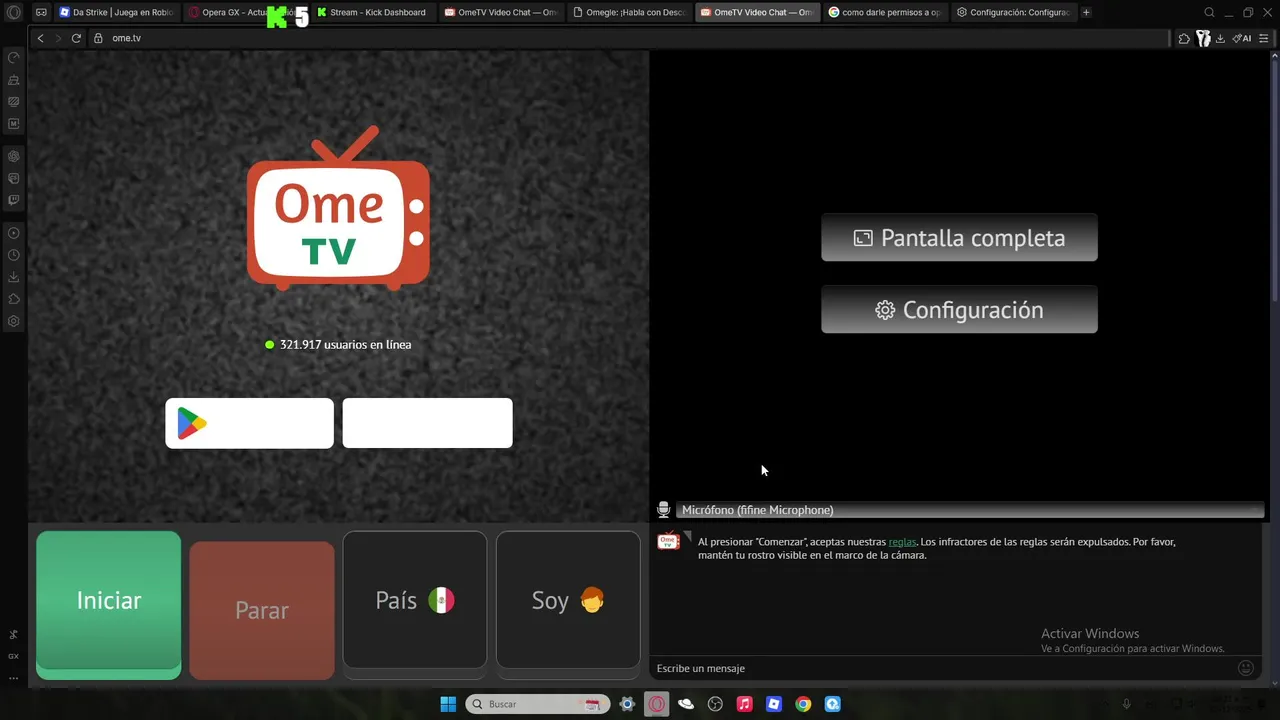Open Pantalla completa fullscreen mode
This screenshot has width=1280, height=720.
959,238
